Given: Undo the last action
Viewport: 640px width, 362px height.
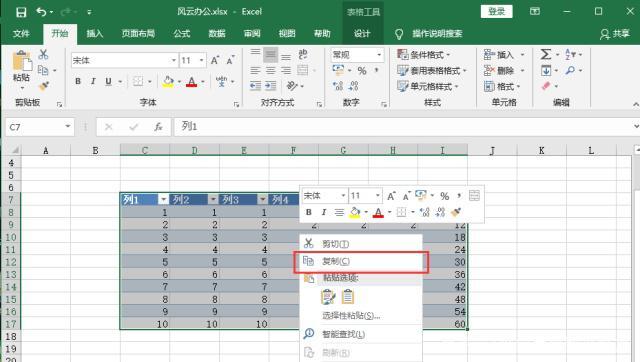Looking at the screenshot, I should 41,12.
